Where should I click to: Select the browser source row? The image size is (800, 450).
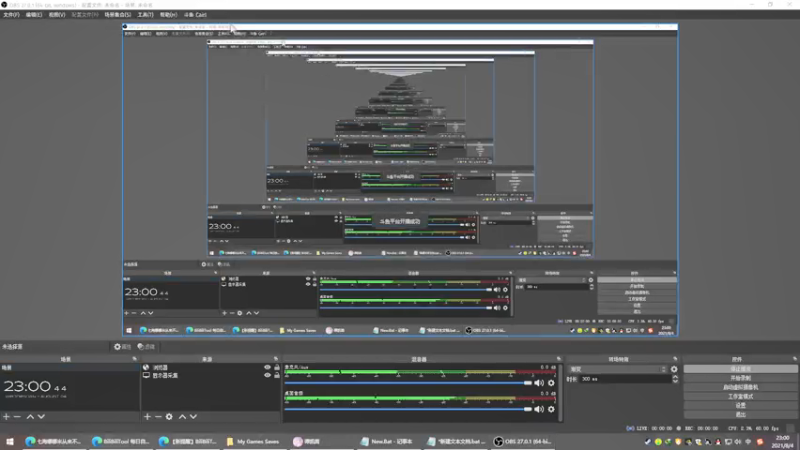tap(211, 367)
